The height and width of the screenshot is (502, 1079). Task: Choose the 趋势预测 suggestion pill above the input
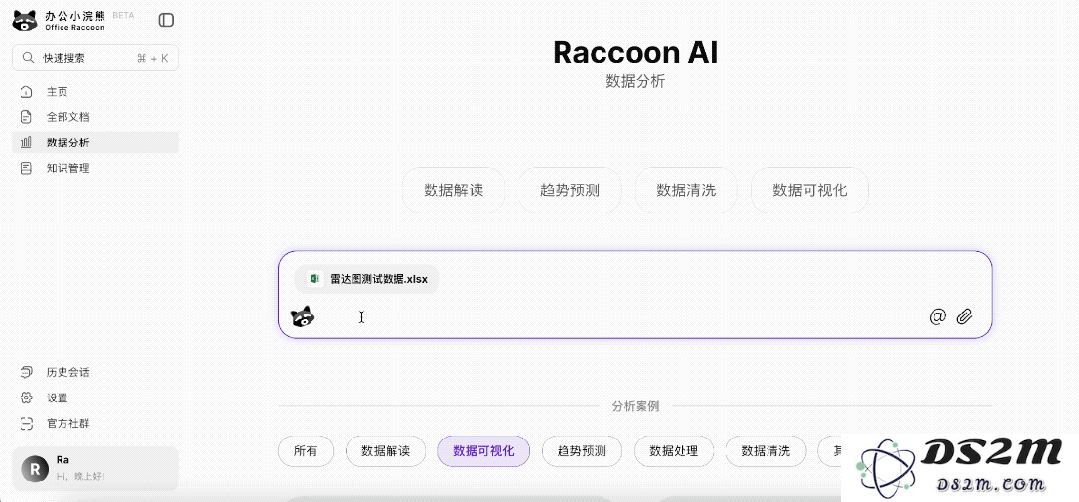[570, 190]
